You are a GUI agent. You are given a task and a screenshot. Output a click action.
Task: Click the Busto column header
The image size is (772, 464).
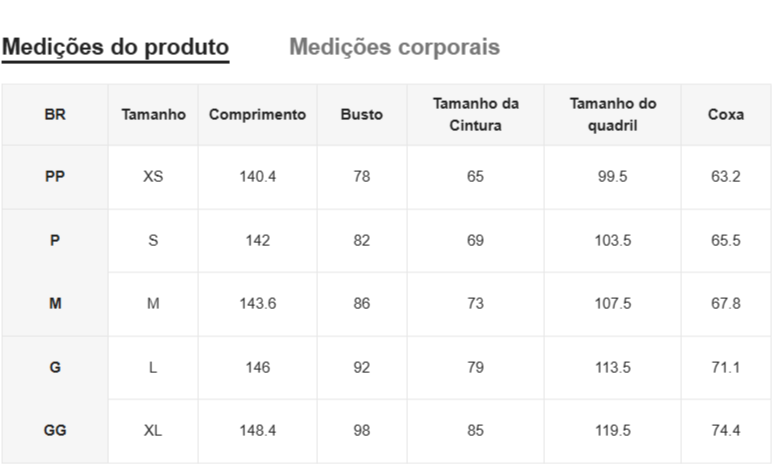pyautogui.click(x=361, y=115)
